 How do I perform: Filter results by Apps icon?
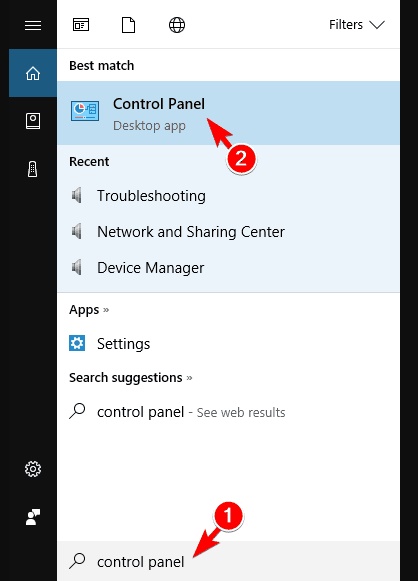coord(81,25)
